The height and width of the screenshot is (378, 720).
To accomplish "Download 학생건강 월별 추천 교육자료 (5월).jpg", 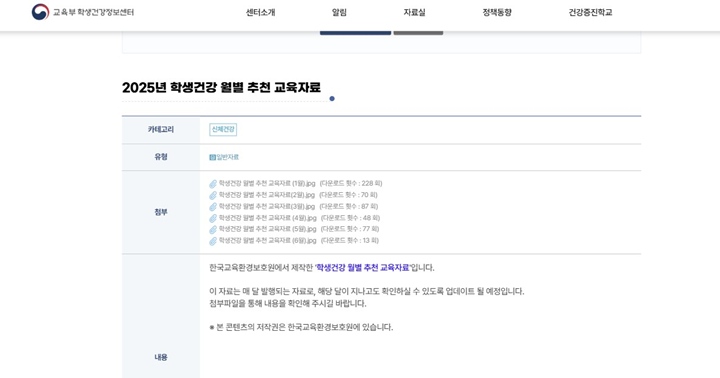I will 268,229.
